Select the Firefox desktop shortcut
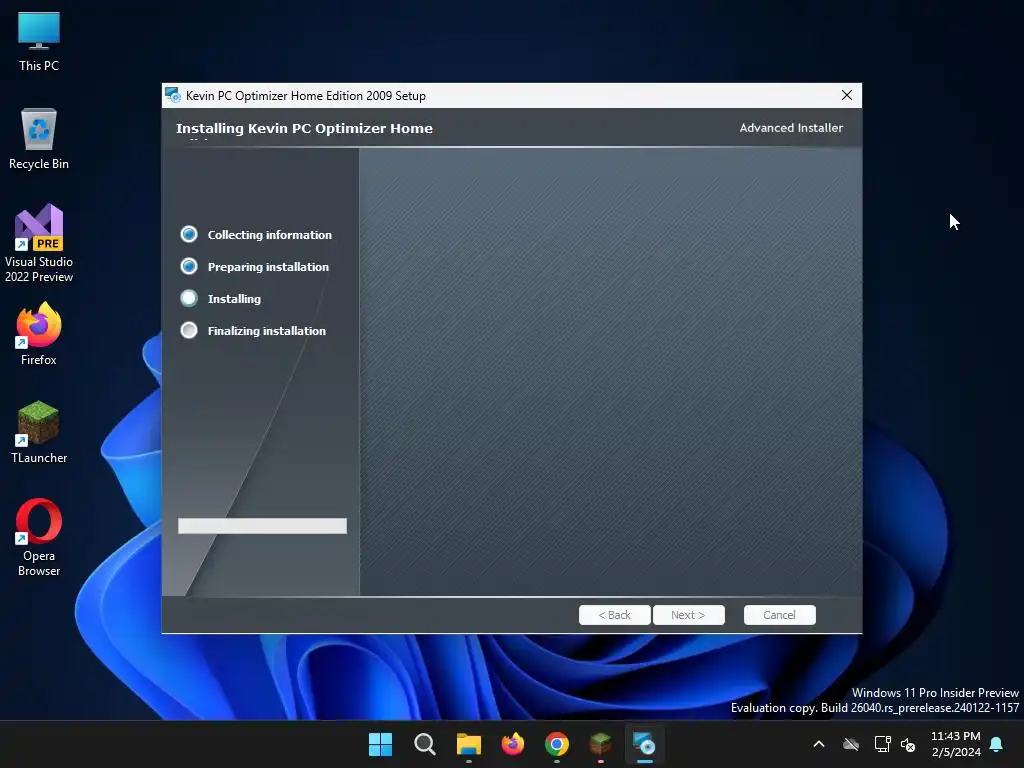This screenshot has width=1024, height=768. [39, 334]
